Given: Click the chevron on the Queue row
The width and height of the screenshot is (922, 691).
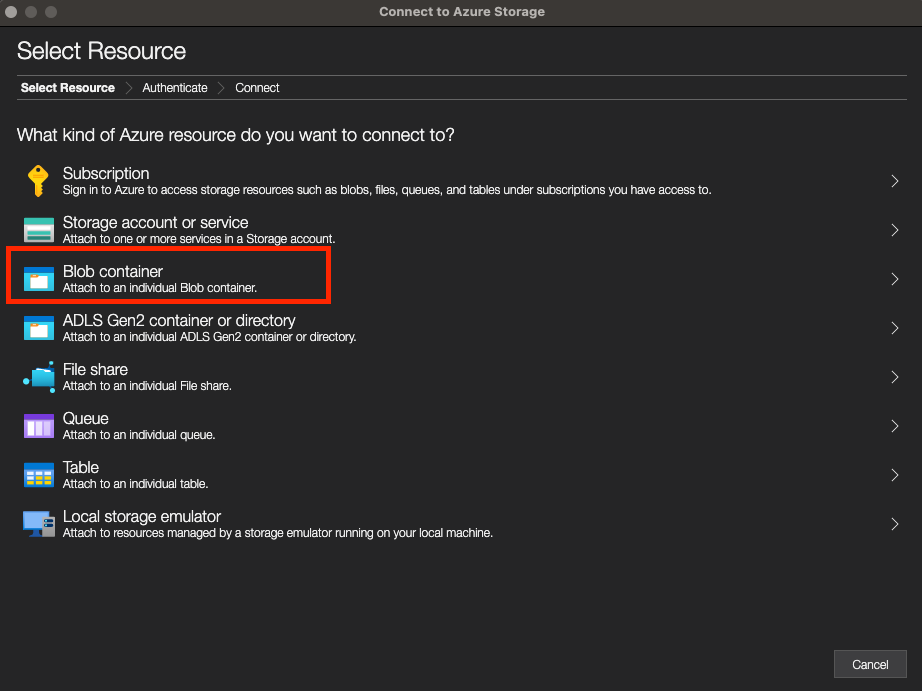Looking at the screenshot, I should point(894,426).
